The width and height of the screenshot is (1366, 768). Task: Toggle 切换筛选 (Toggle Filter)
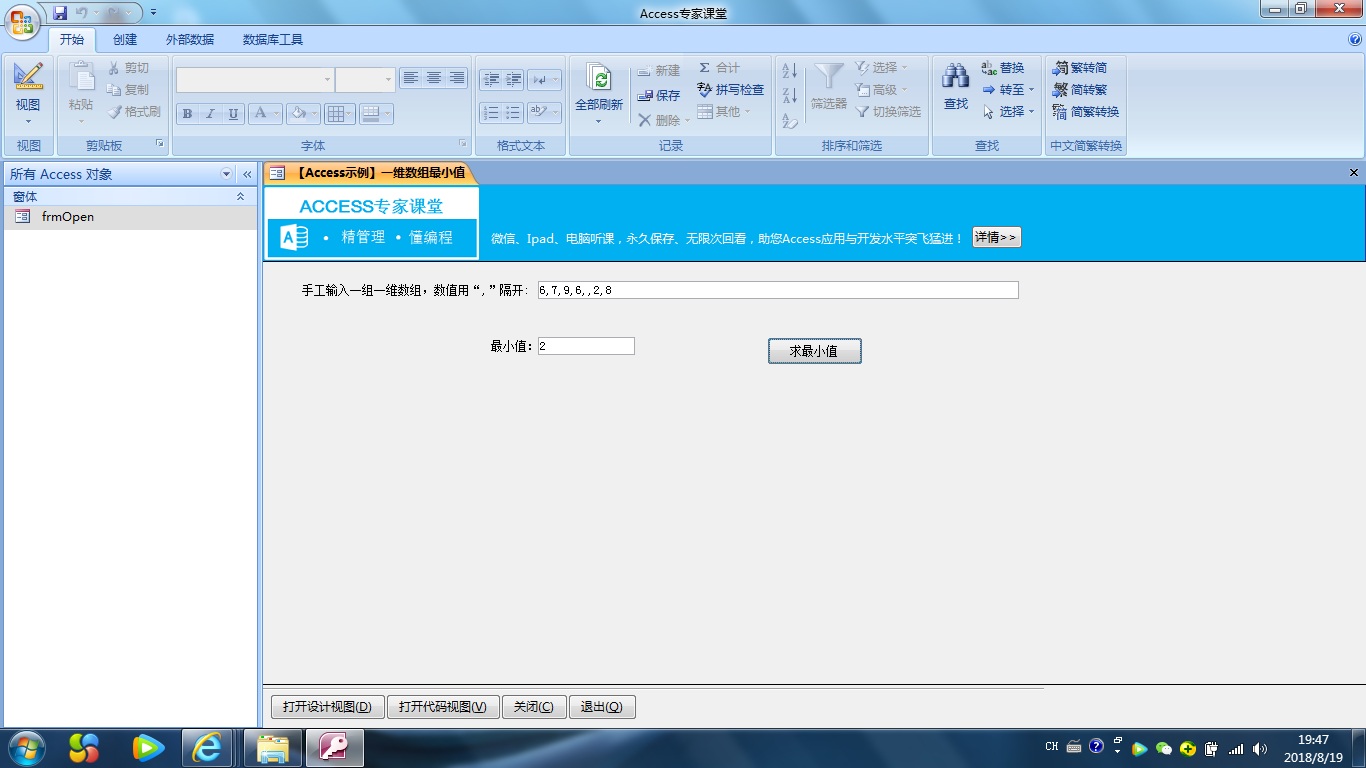click(x=888, y=112)
